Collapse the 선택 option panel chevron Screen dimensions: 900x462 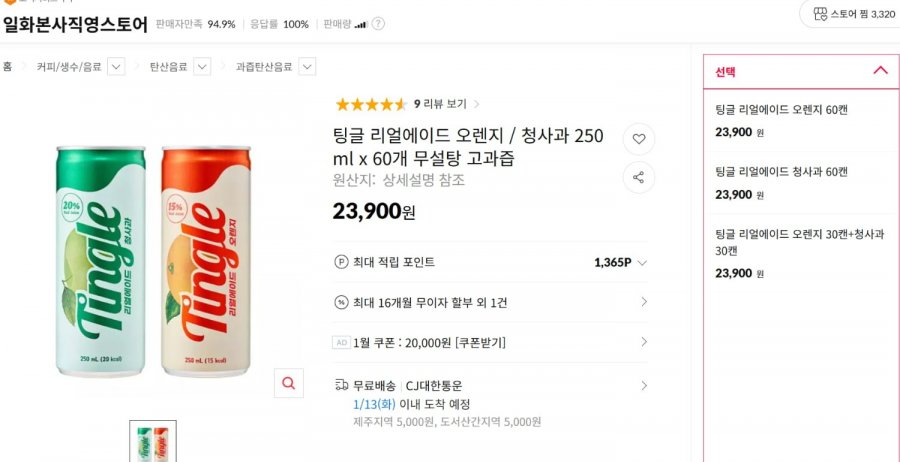pos(880,71)
